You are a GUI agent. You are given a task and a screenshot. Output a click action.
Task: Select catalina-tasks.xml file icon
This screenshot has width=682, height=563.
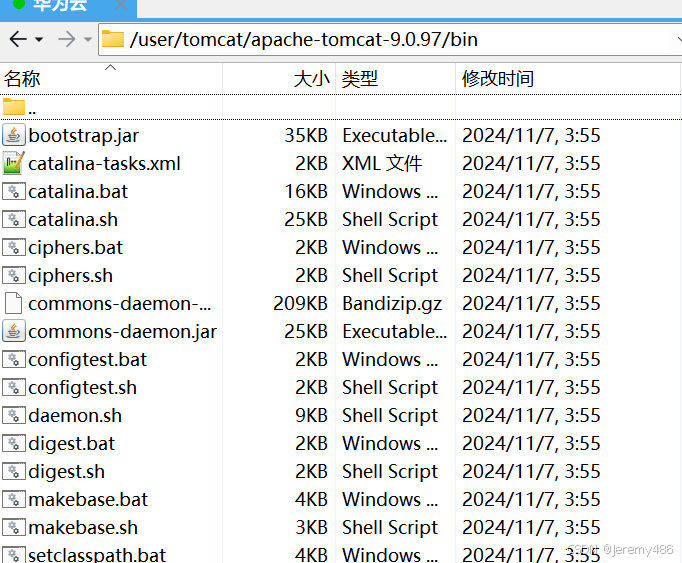click(13, 163)
